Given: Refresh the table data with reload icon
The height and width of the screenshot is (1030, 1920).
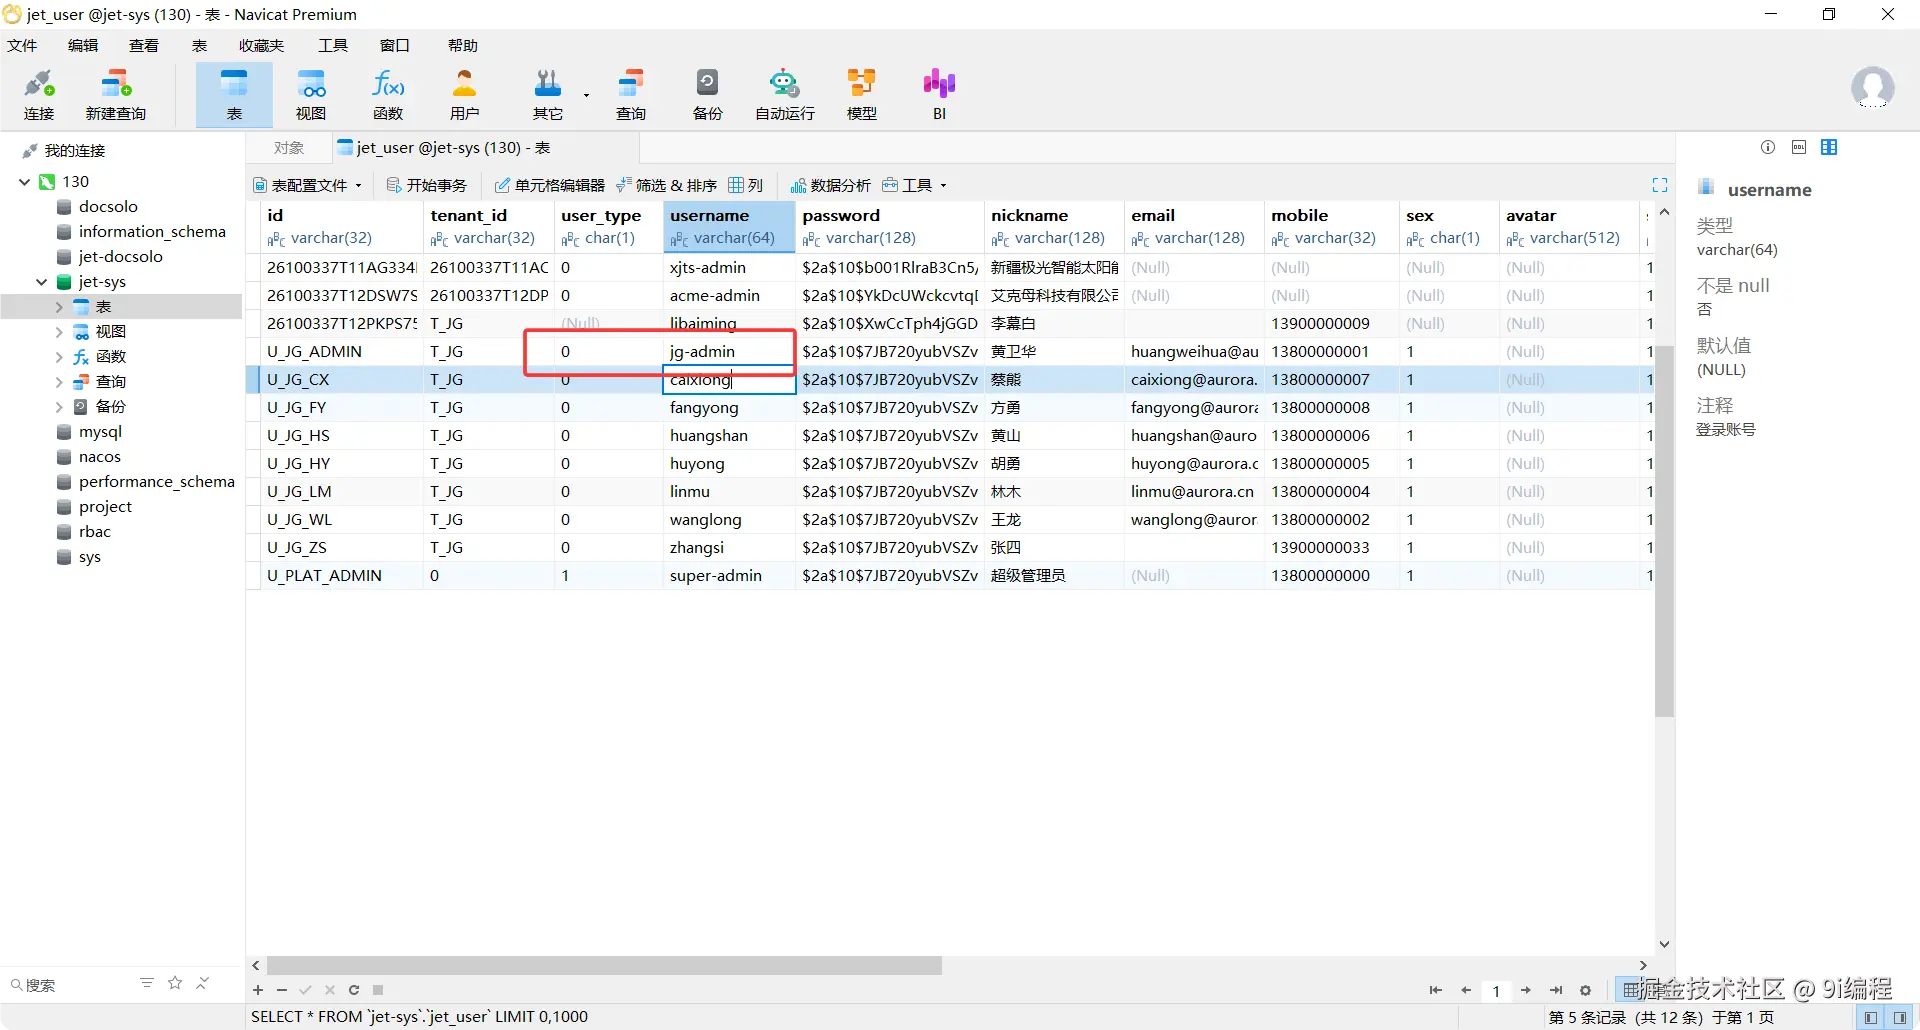Looking at the screenshot, I should click(x=354, y=990).
